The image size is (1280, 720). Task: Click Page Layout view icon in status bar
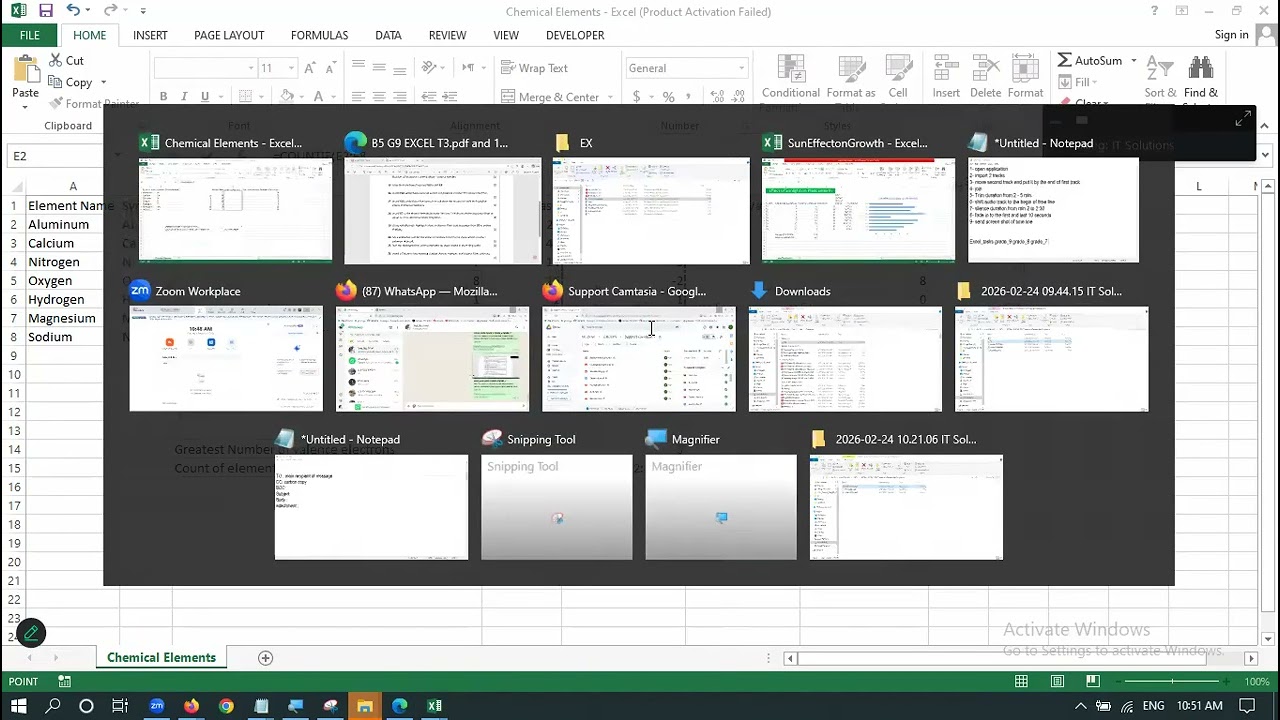(1057, 681)
